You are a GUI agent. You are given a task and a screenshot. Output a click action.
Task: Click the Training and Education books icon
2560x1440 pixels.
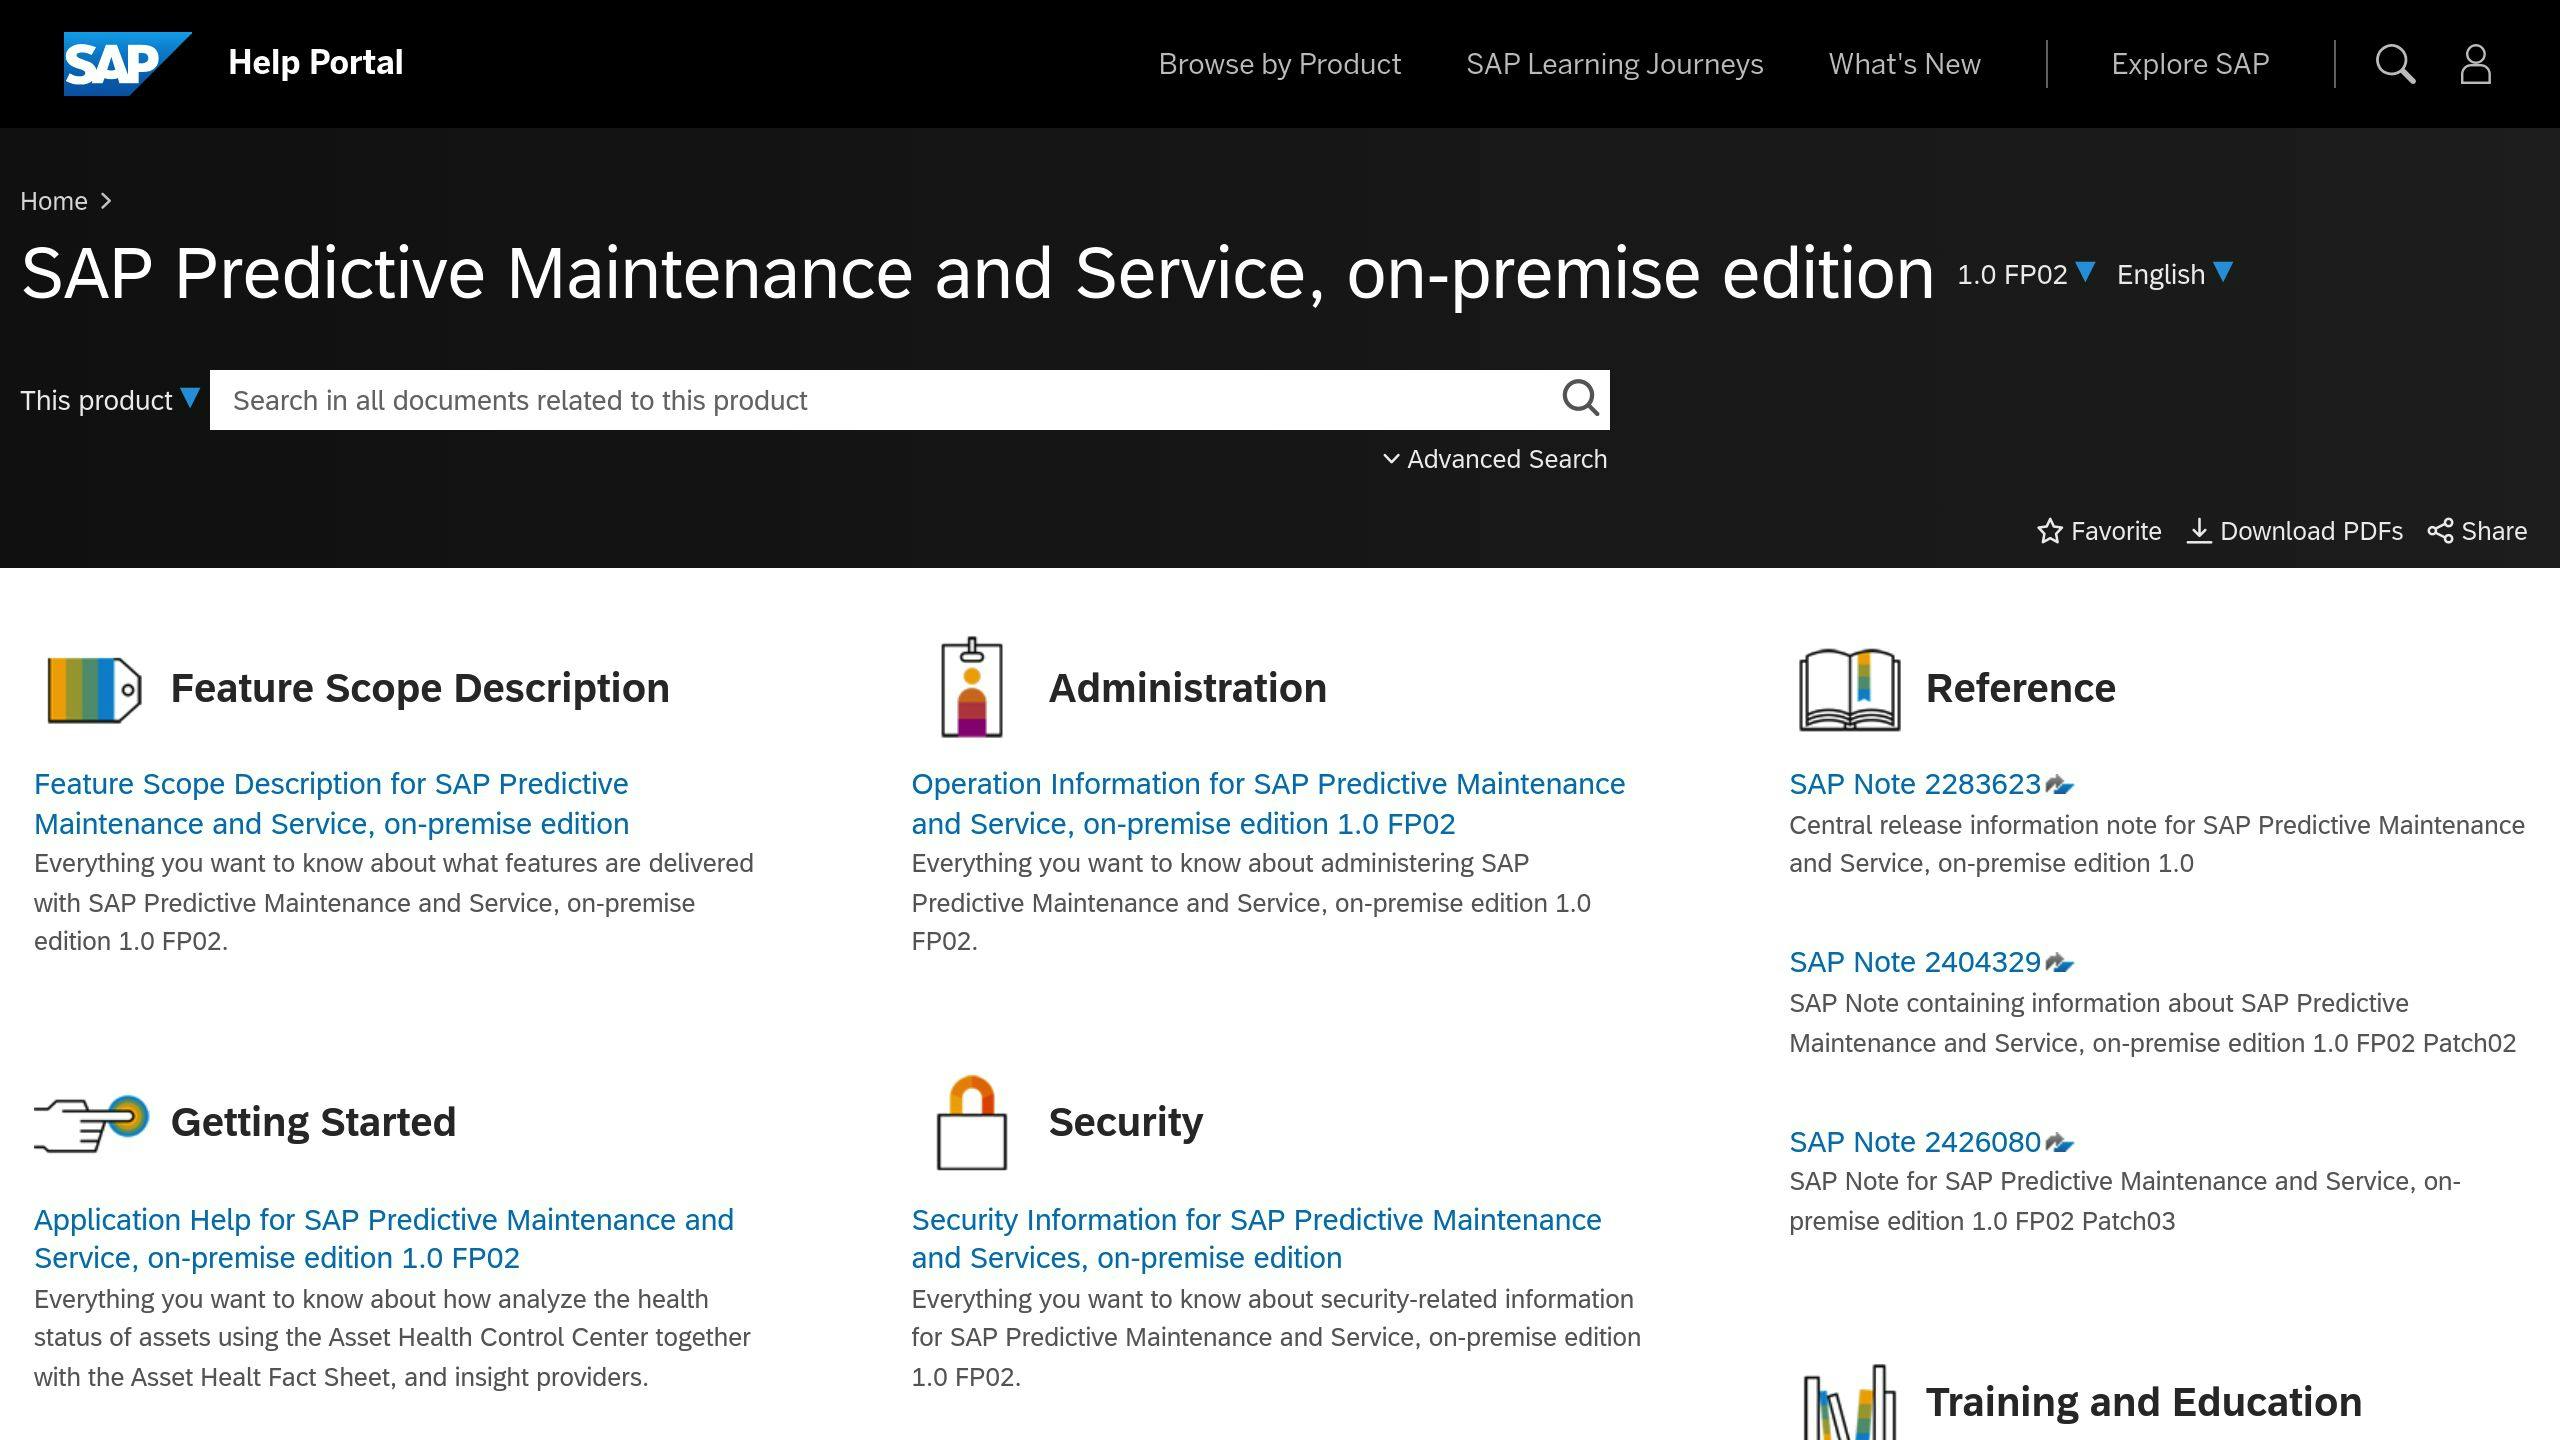pos(1849,1402)
